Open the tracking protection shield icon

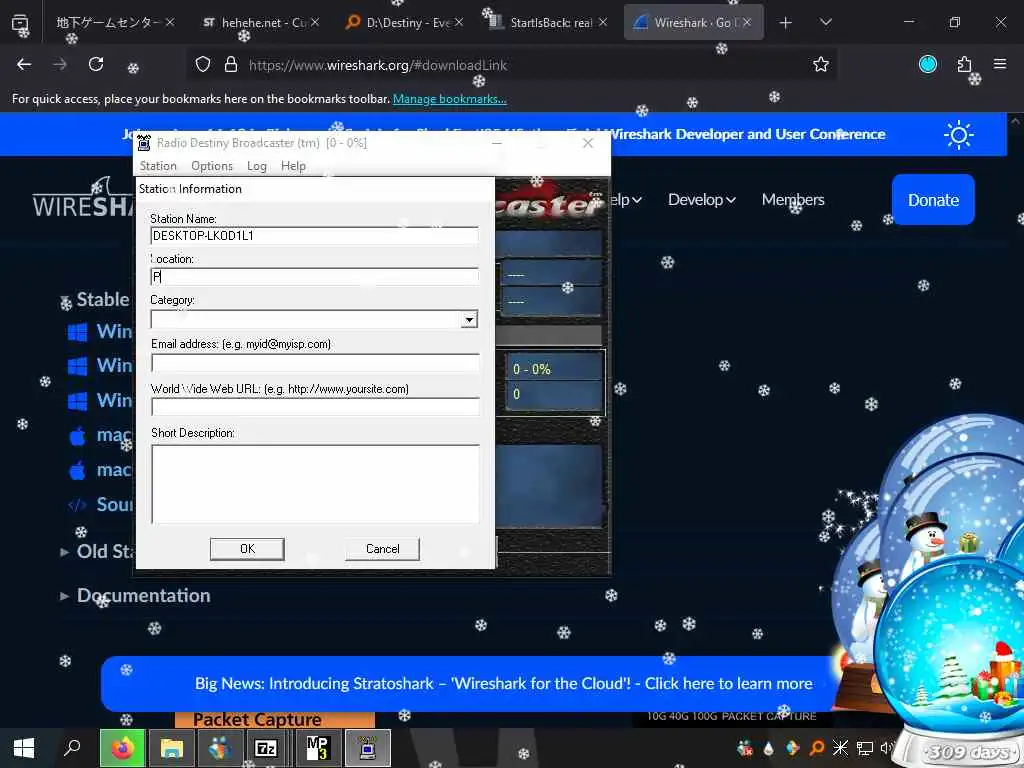click(203, 65)
